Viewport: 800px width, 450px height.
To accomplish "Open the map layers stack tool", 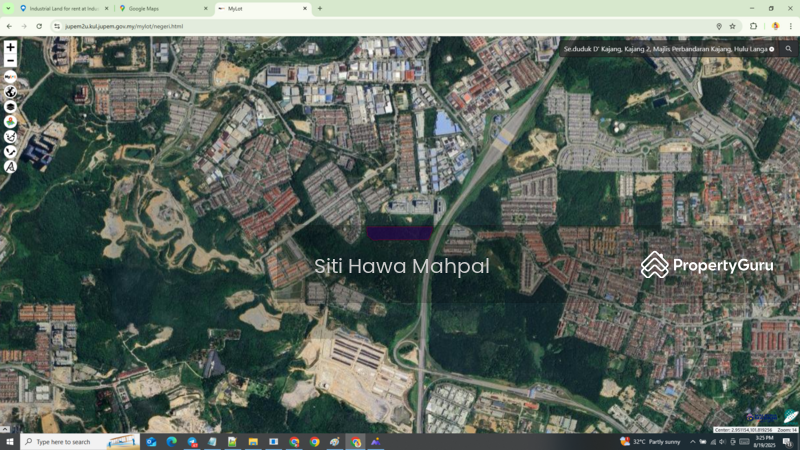I will tap(10, 107).
